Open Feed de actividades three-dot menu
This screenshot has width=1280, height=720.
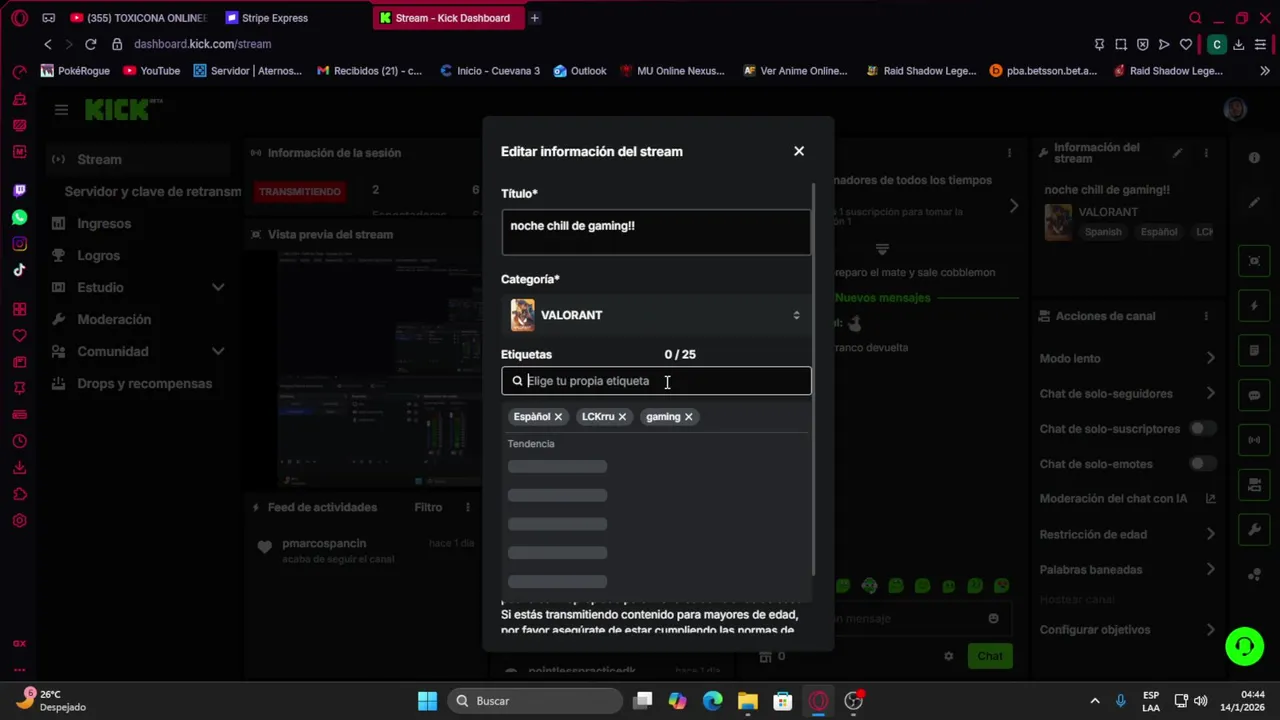click(467, 507)
